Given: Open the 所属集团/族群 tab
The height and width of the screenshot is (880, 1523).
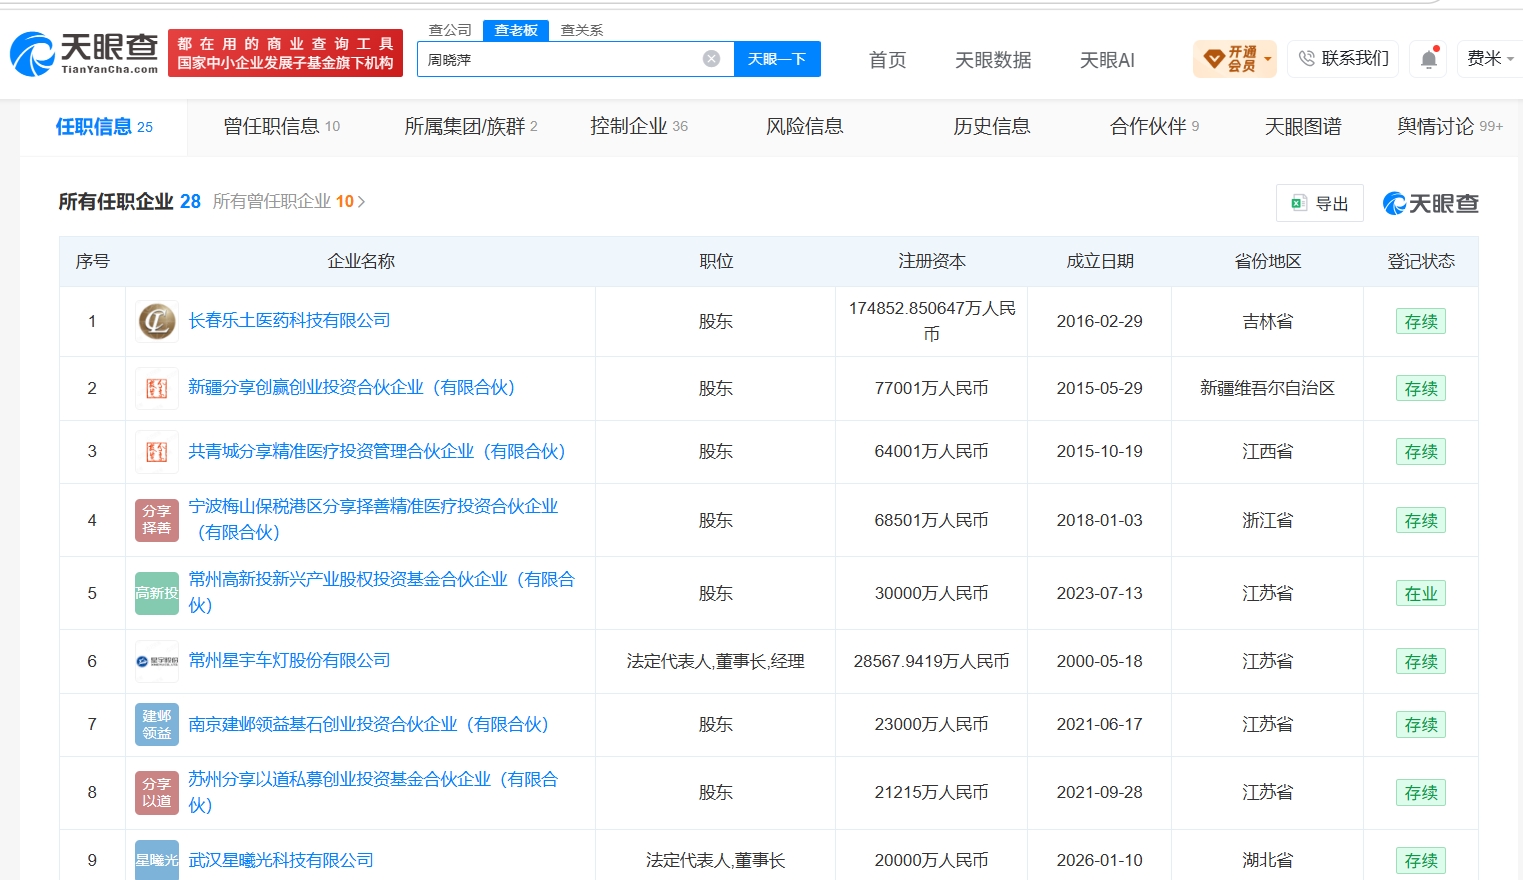Looking at the screenshot, I should (x=471, y=126).
